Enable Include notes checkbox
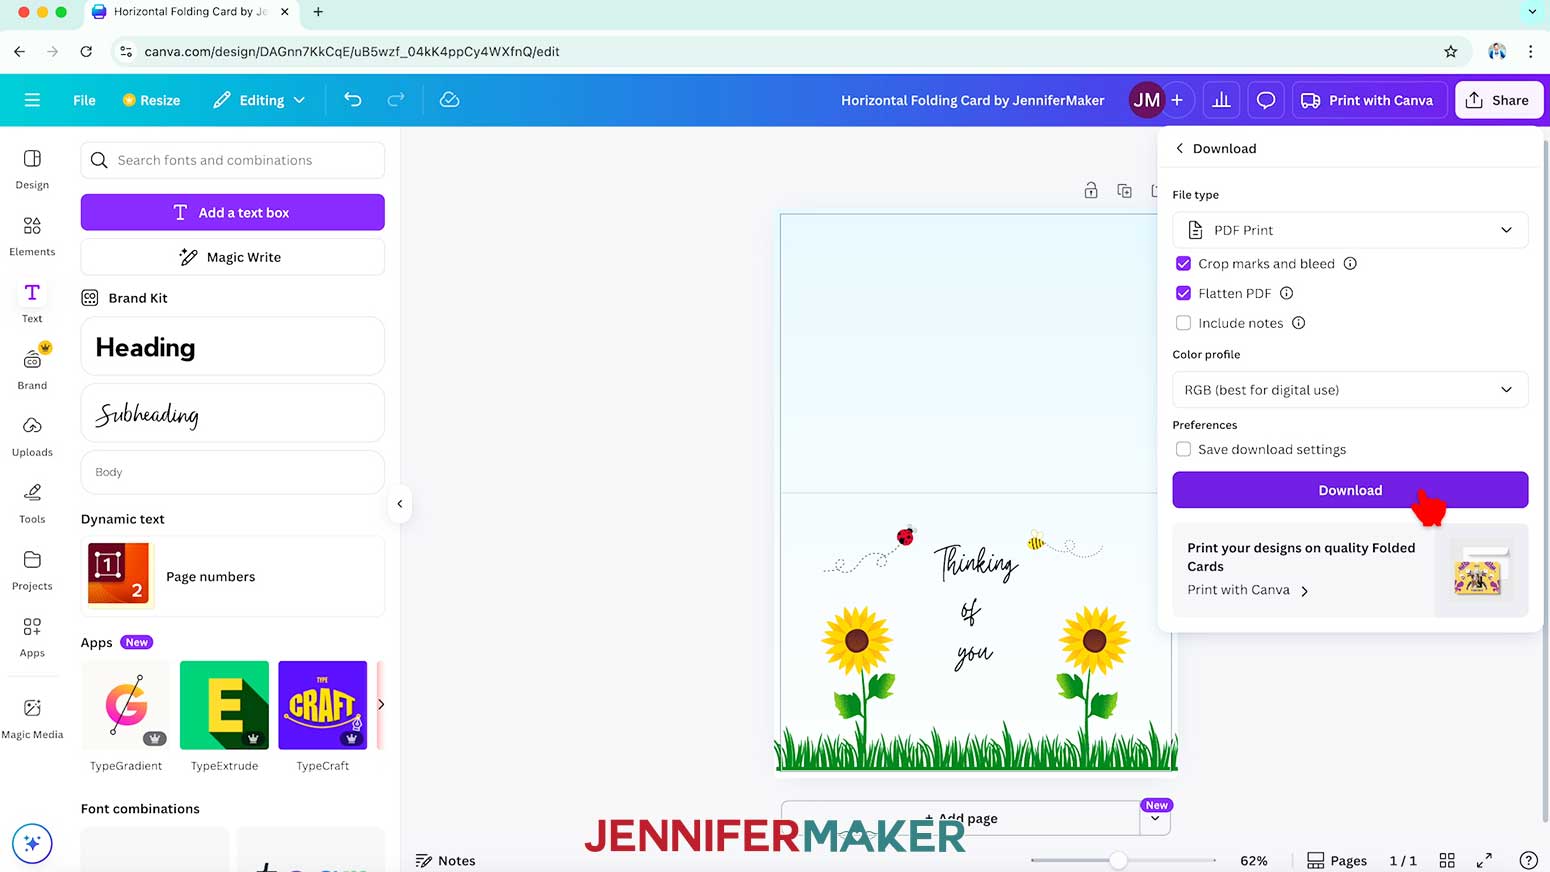This screenshot has width=1550, height=872. tap(1184, 323)
